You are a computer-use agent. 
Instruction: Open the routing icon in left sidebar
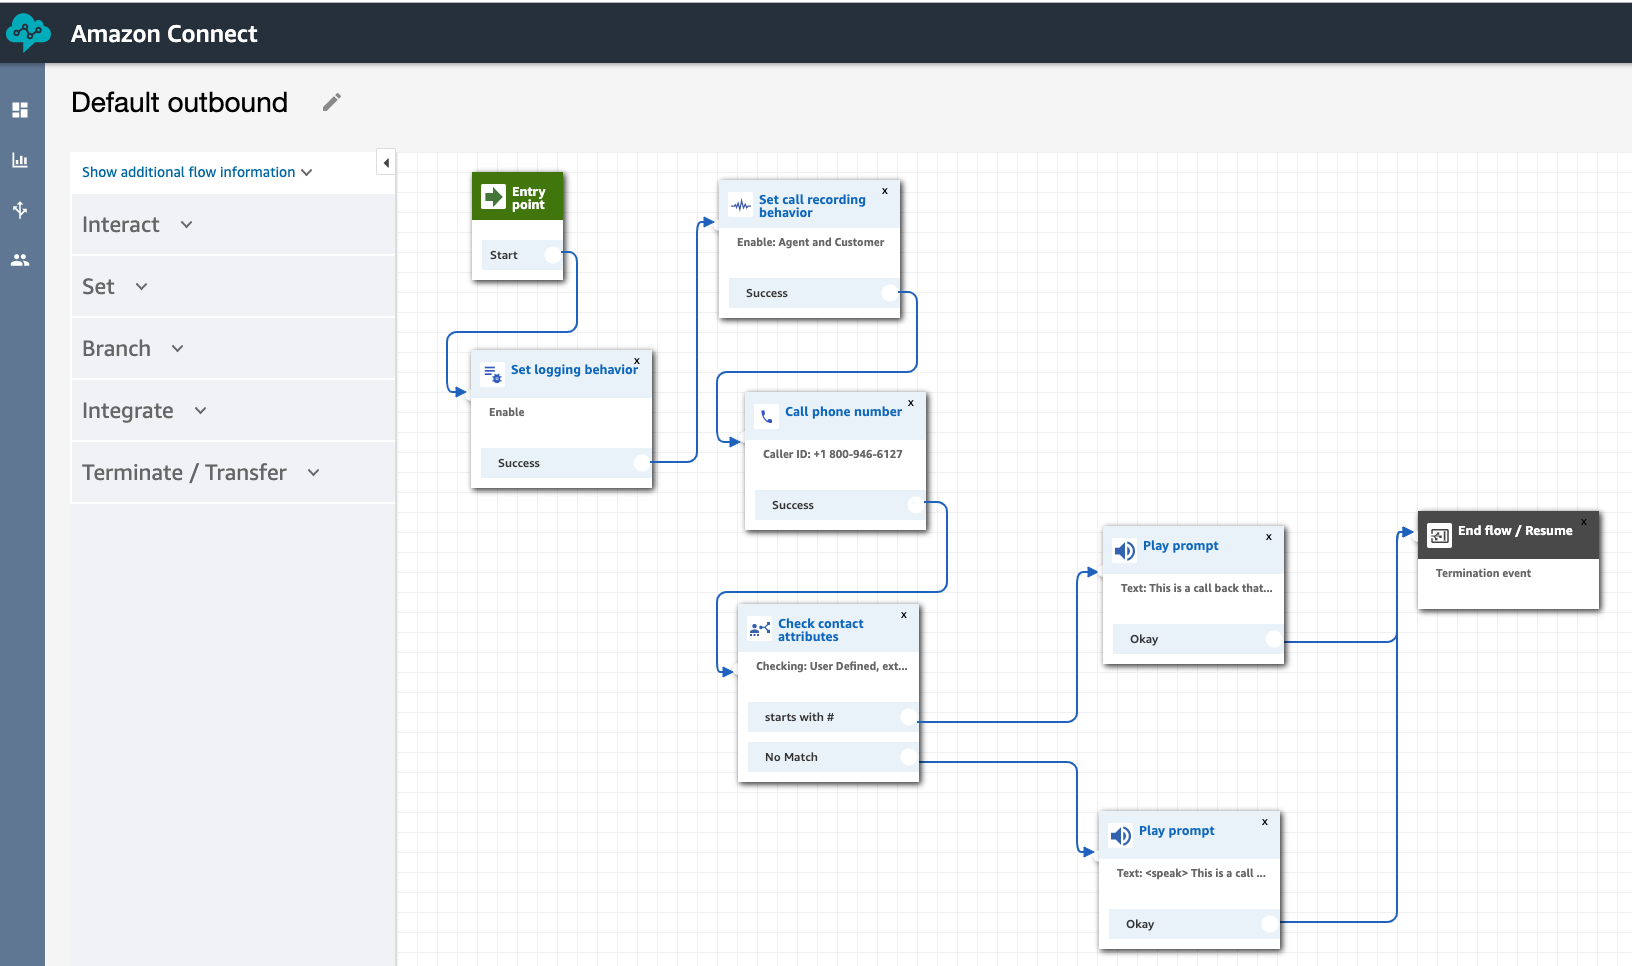coord(20,210)
